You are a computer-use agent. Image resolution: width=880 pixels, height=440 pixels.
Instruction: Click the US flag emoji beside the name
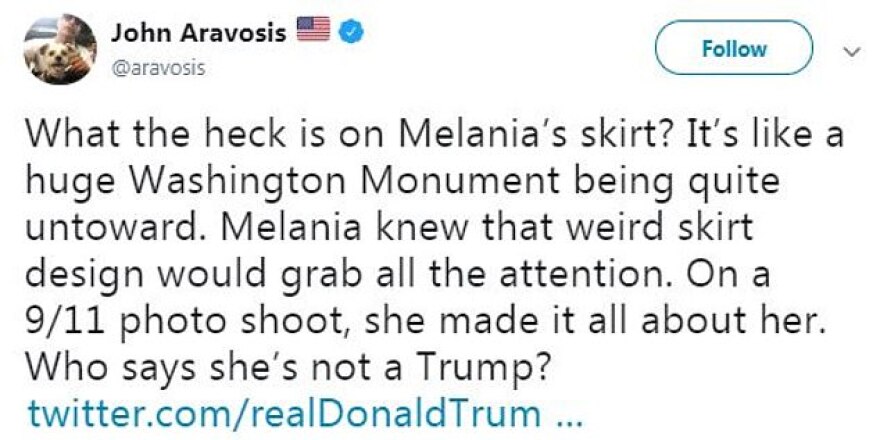click(x=313, y=31)
